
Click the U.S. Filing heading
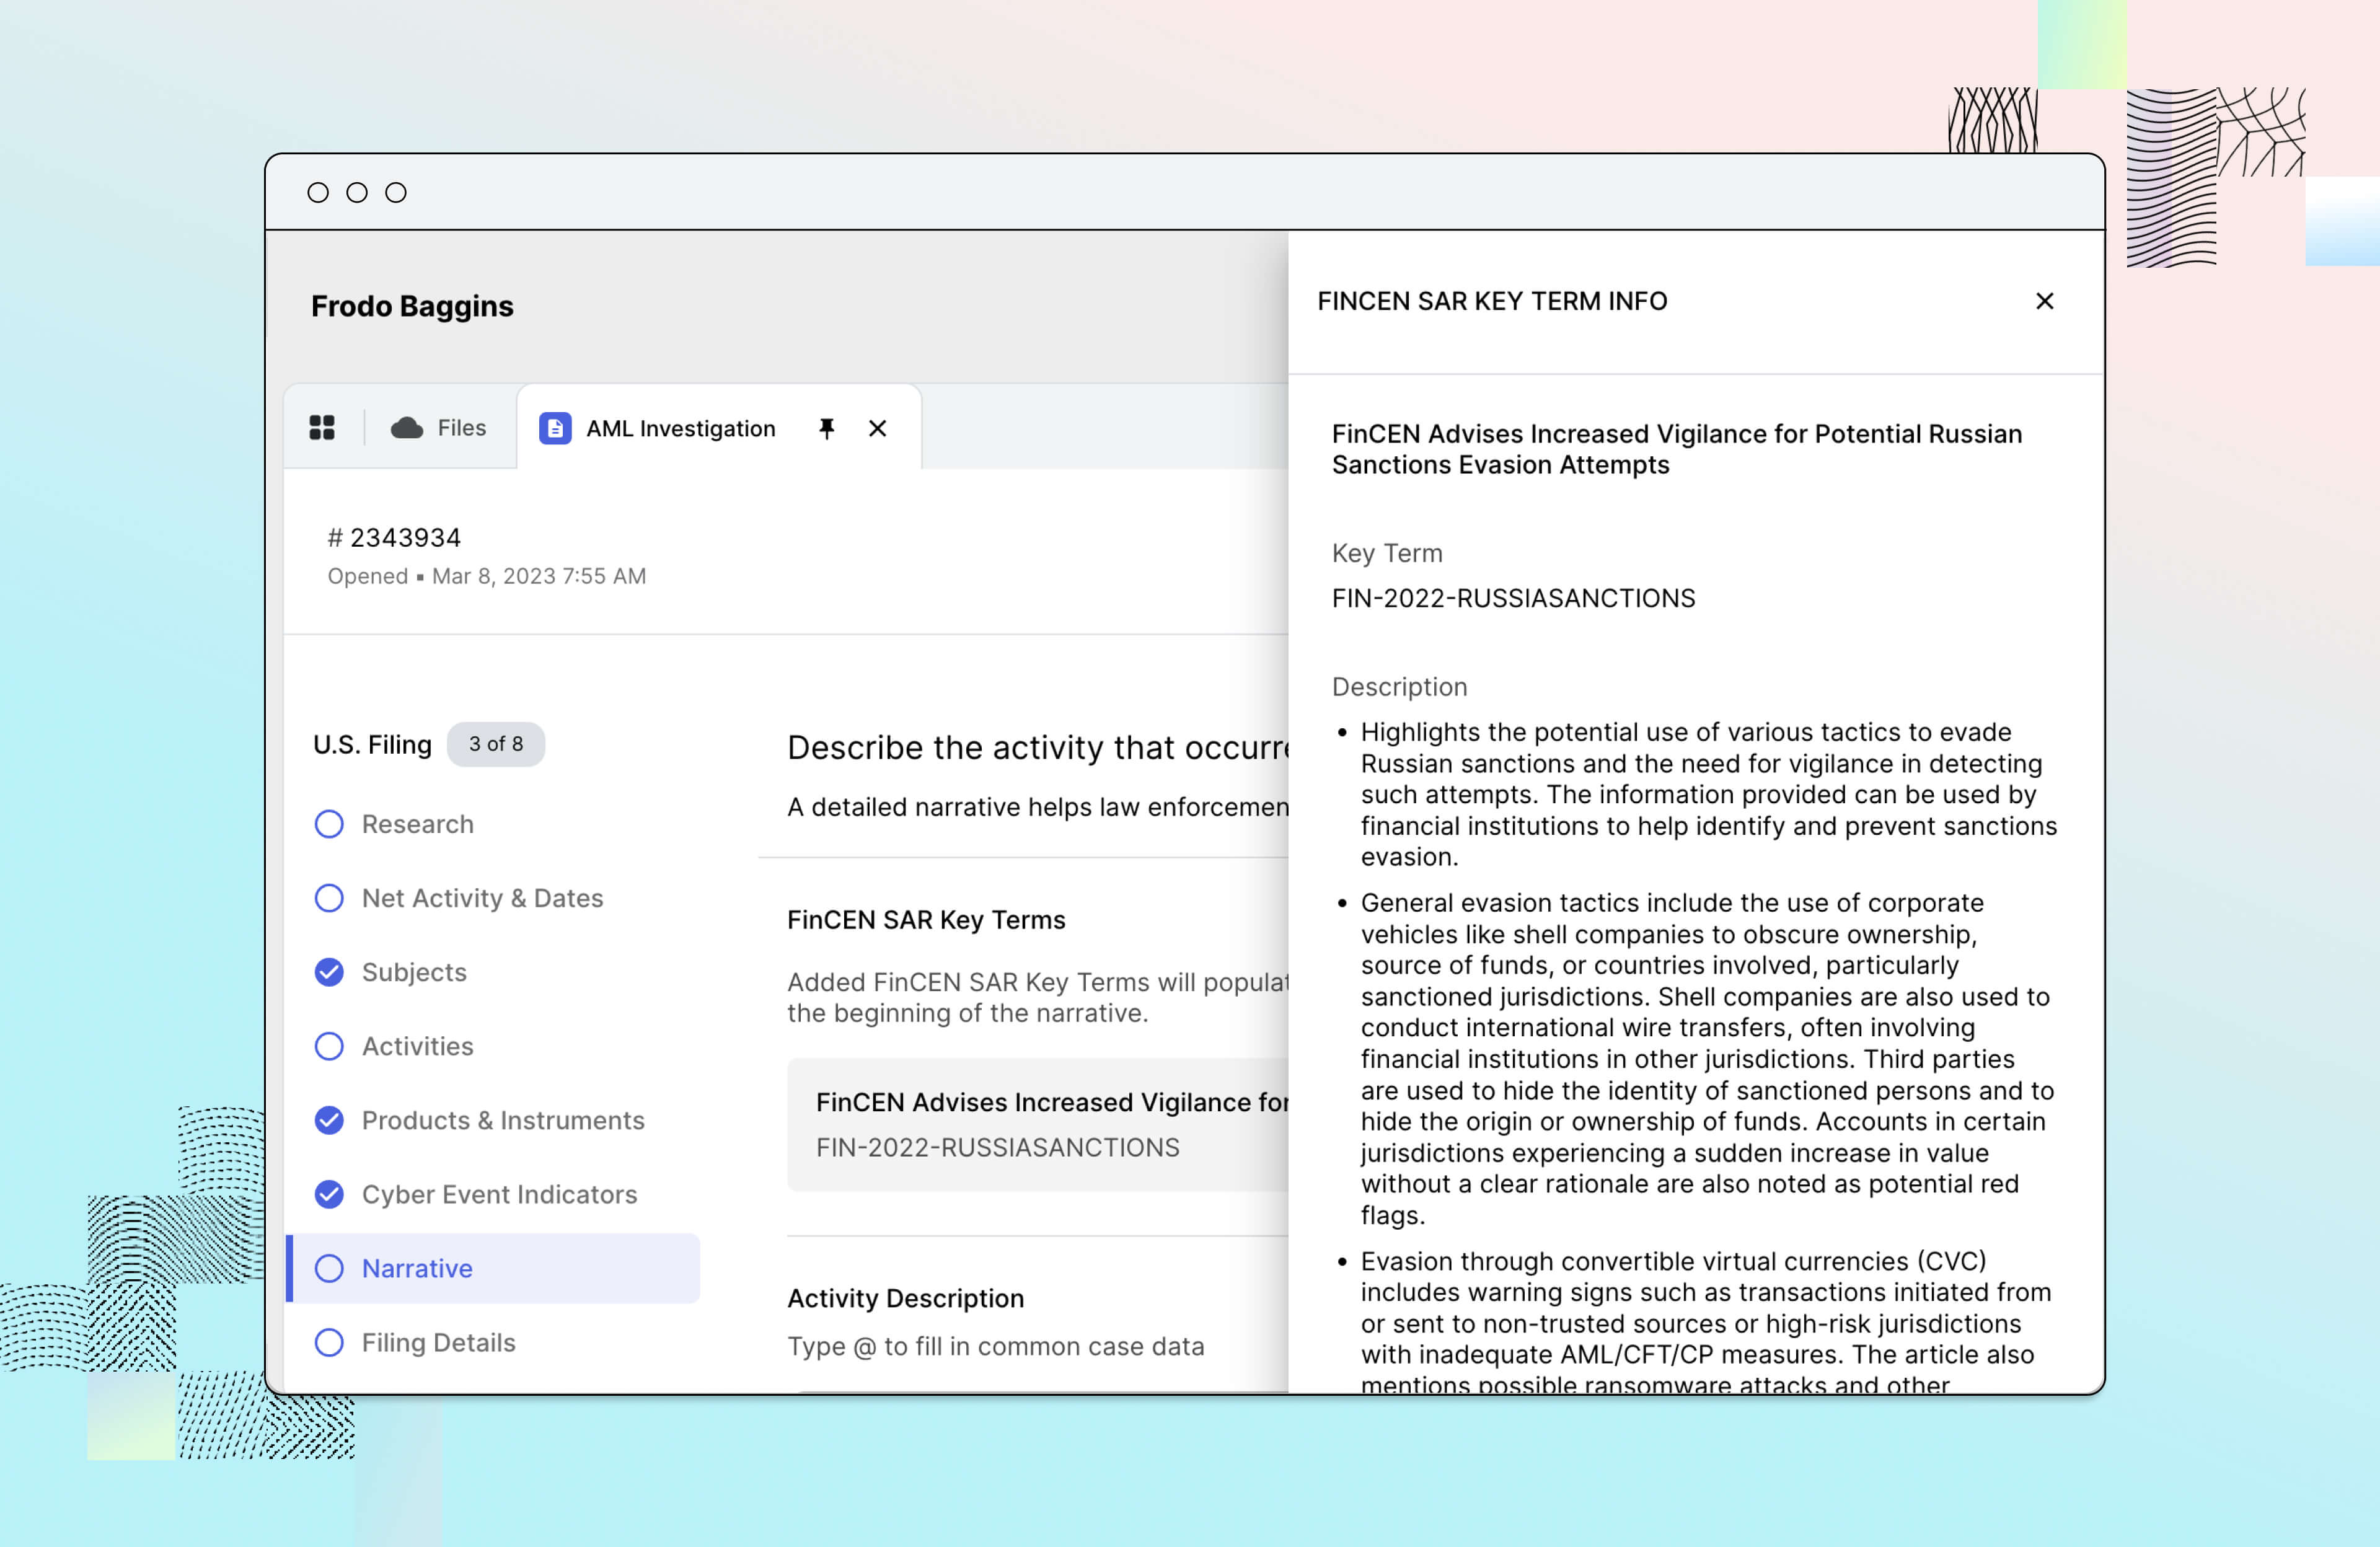pos(372,744)
